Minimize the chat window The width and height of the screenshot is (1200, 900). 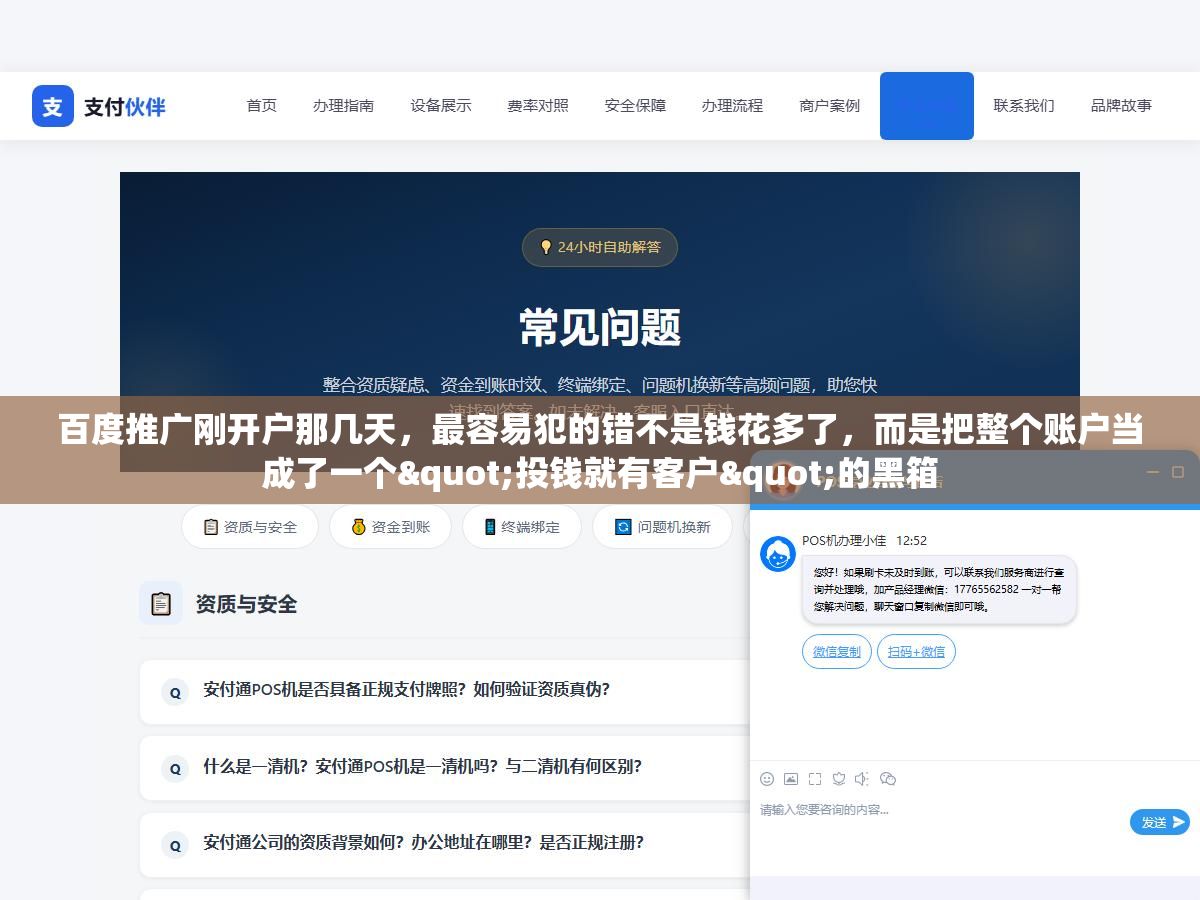[1153, 472]
